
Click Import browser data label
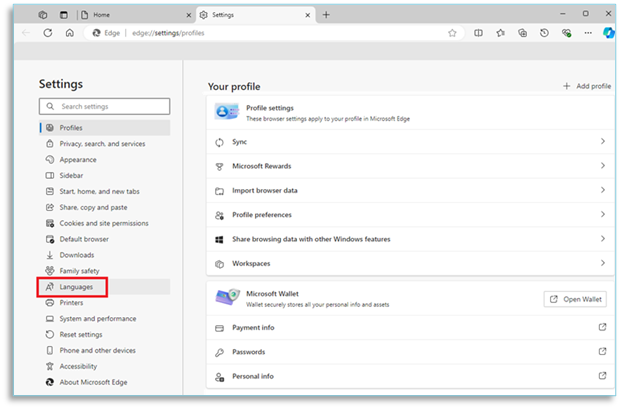click(x=265, y=190)
